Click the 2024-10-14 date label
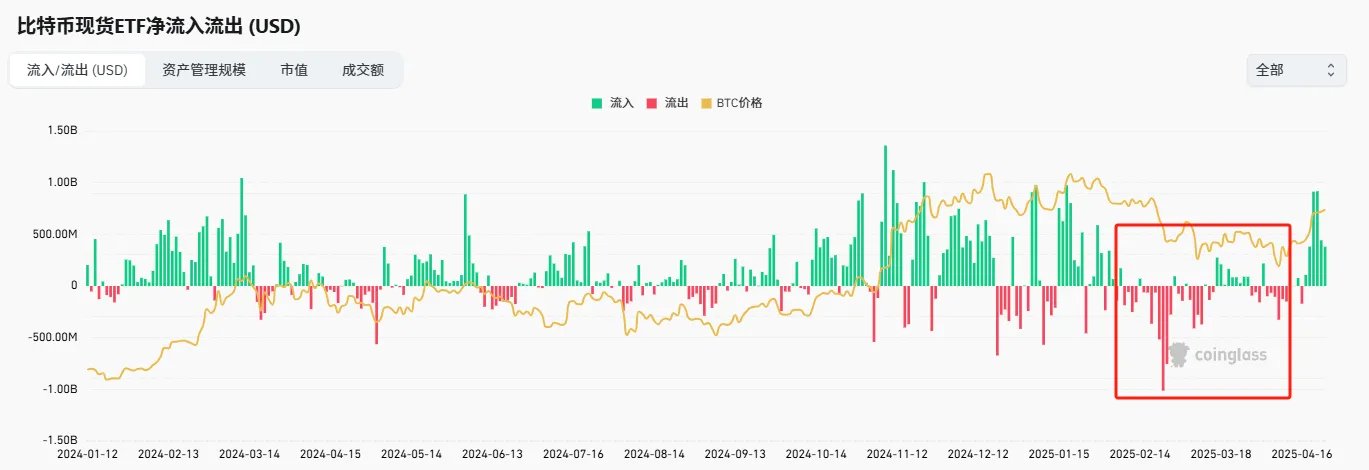The width and height of the screenshot is (1369, 470). pos(815,454)
